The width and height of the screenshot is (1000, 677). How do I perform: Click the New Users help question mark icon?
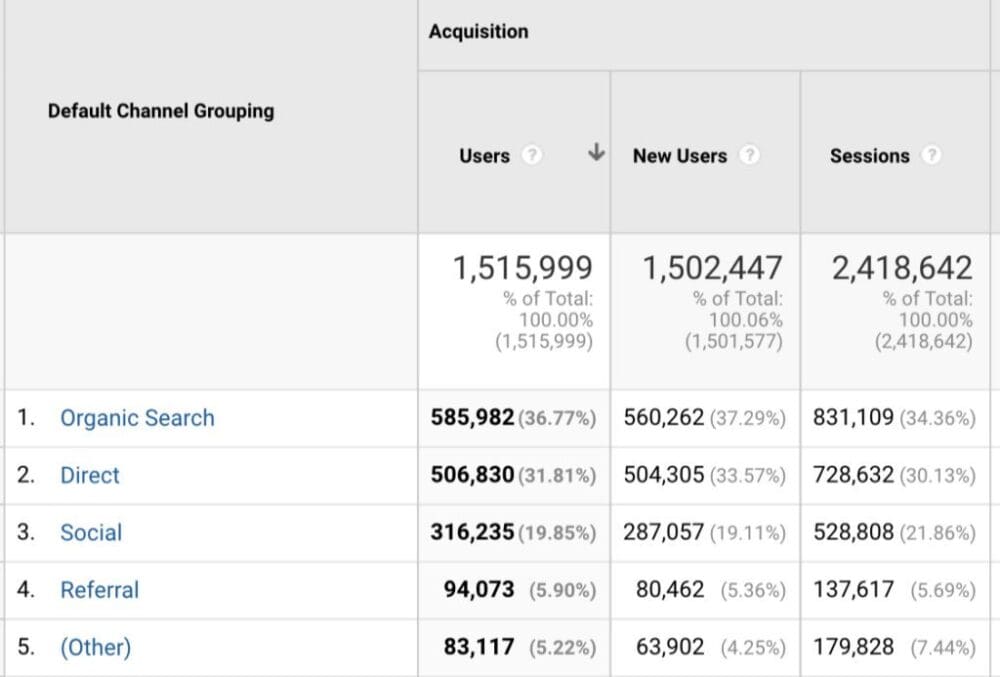point(749,155)
